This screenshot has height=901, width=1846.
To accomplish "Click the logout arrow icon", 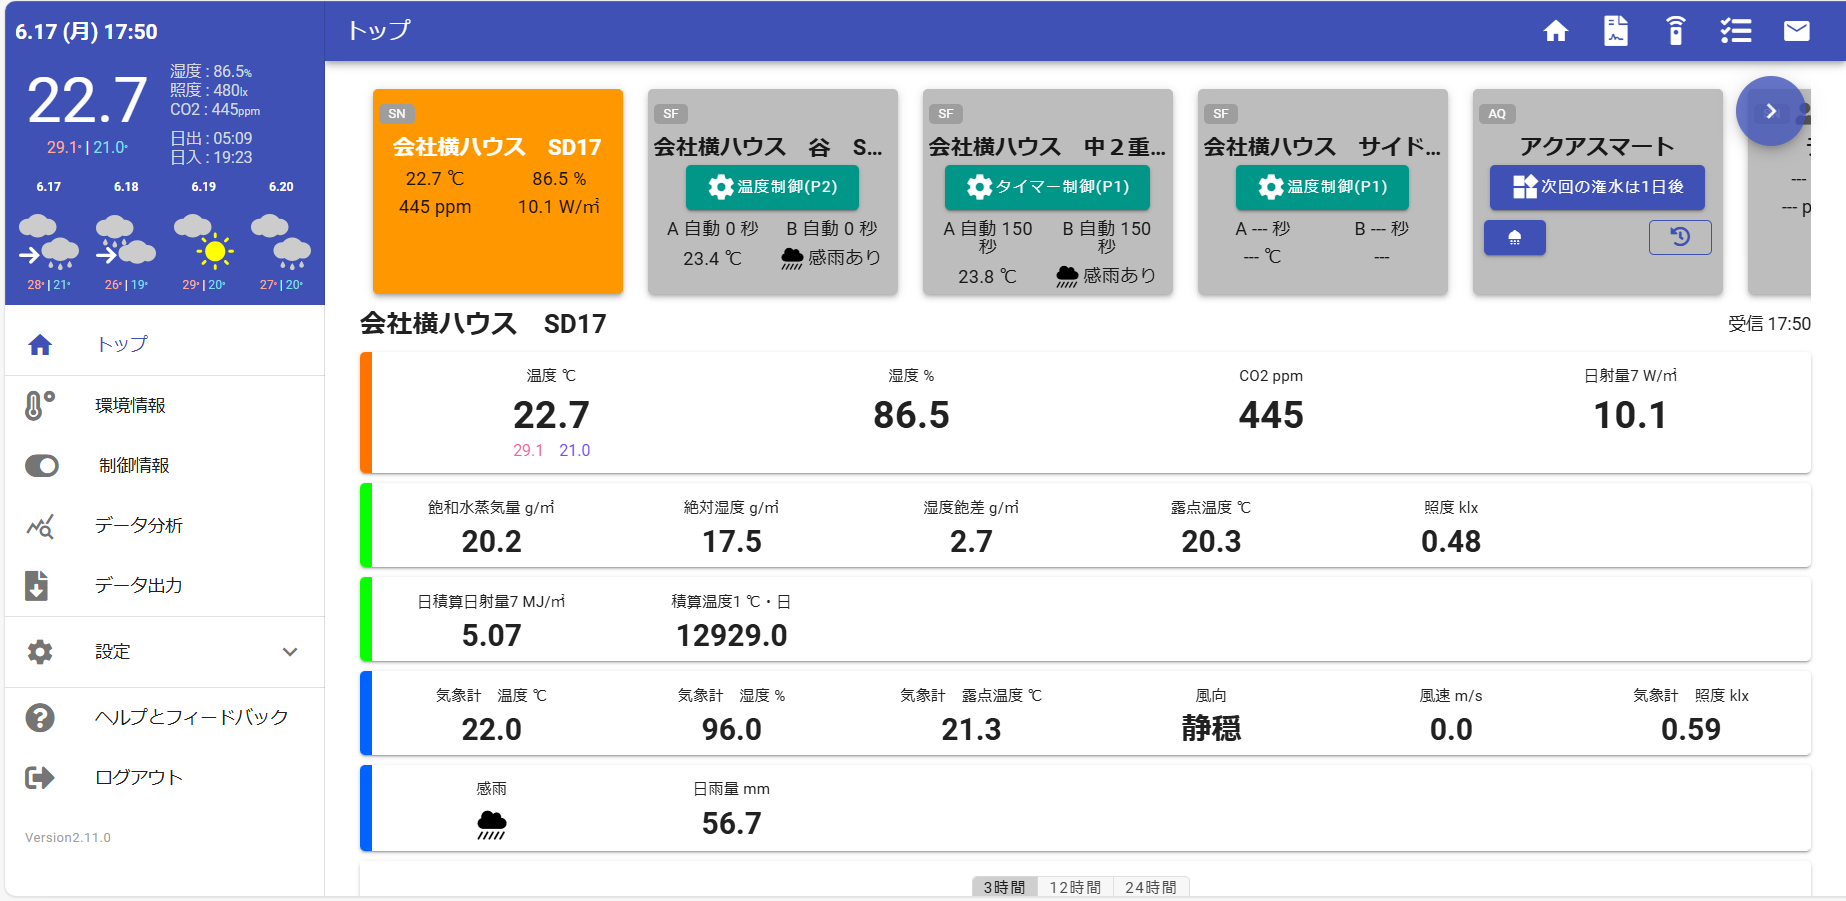I will (40, 777).
